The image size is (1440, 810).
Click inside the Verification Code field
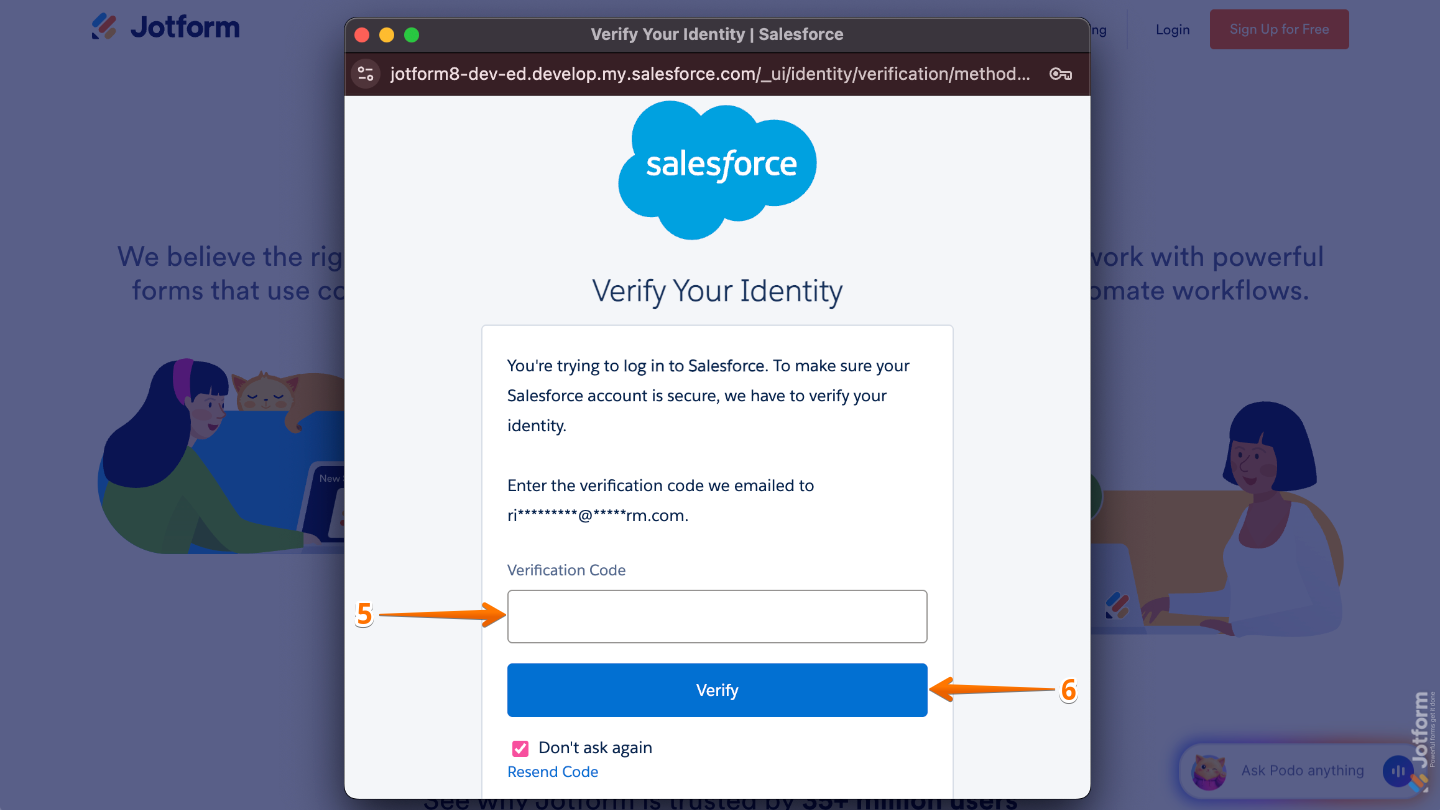pyautogui.click(x=716, y=616)
